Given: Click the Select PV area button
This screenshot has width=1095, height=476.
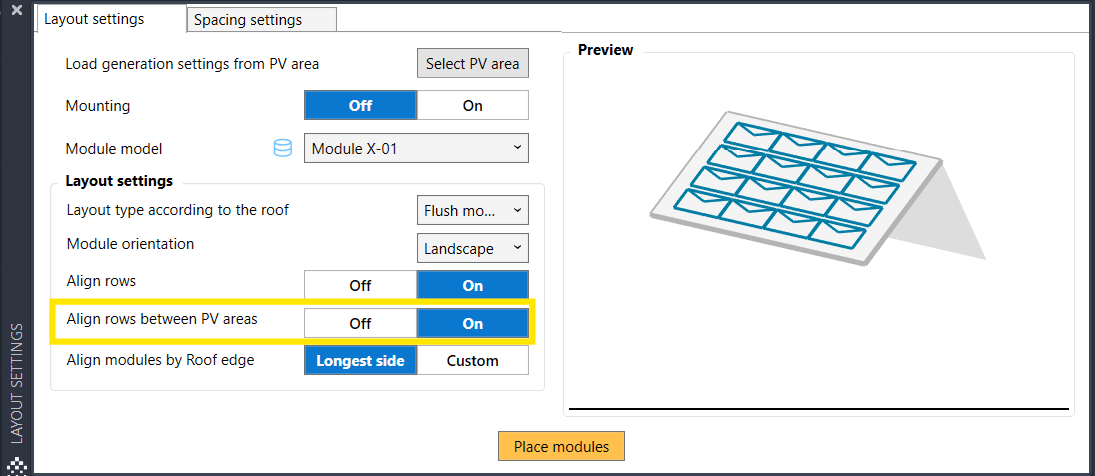Looking at the screenshot, I should coord(473,64).
